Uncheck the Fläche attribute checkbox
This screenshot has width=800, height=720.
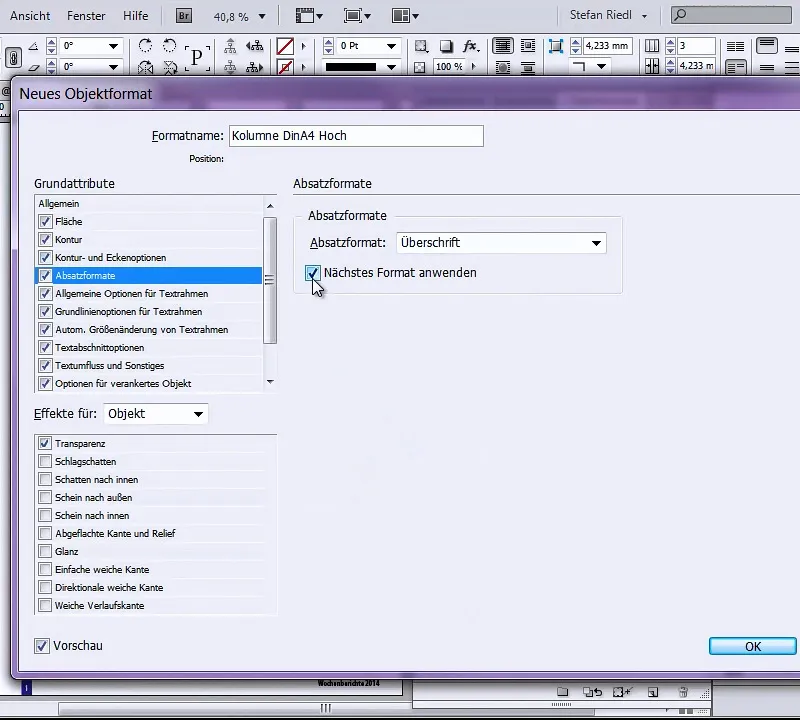click(x=45, y=221)
